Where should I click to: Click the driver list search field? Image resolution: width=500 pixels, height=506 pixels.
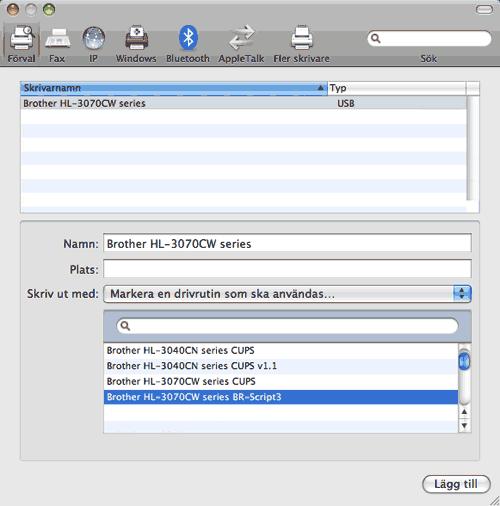287,326
